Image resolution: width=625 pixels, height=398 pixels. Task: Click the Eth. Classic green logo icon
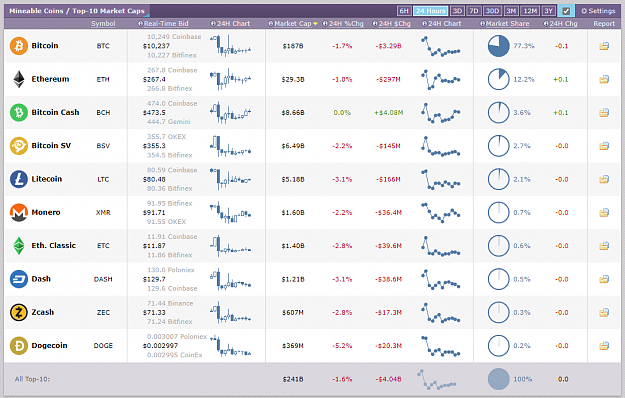tap(19, 246)
